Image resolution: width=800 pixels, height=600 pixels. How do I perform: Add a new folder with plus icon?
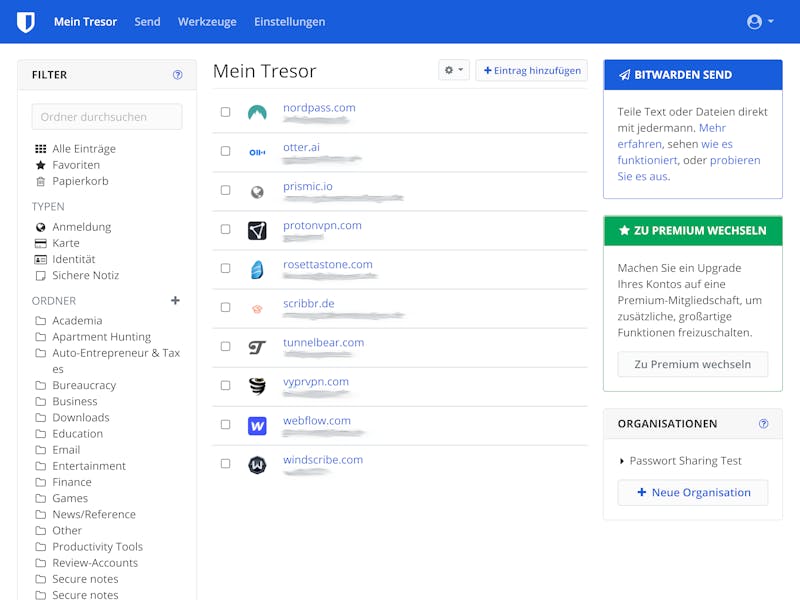coord(175,301)
